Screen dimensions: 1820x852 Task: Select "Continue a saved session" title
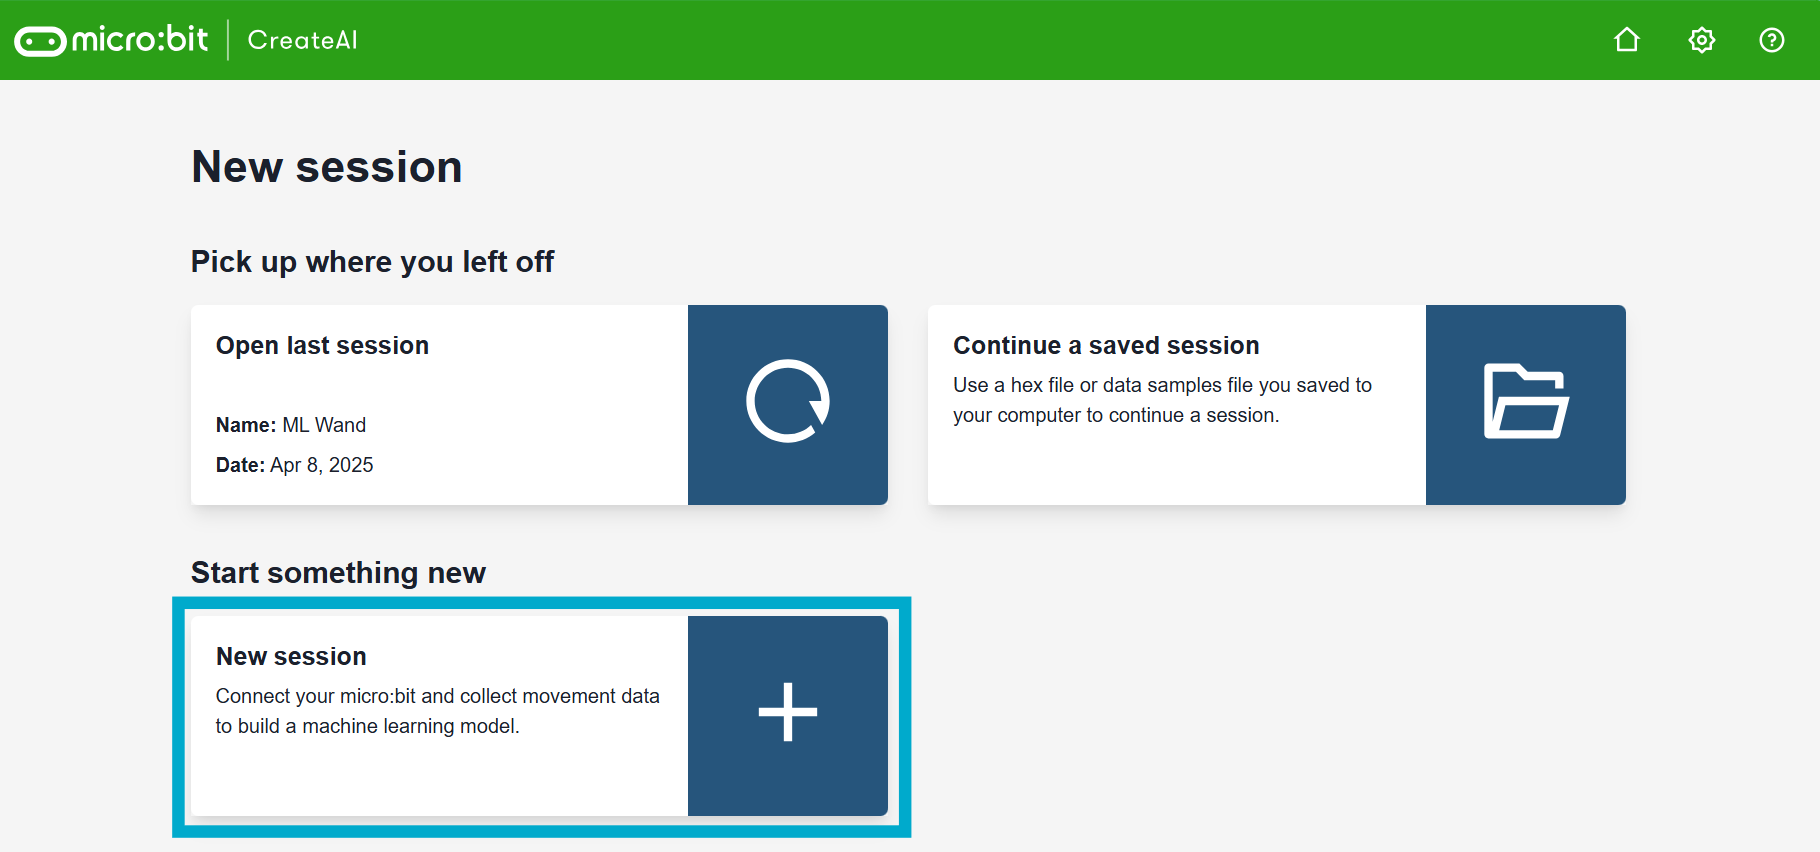tap(1106, 346)
